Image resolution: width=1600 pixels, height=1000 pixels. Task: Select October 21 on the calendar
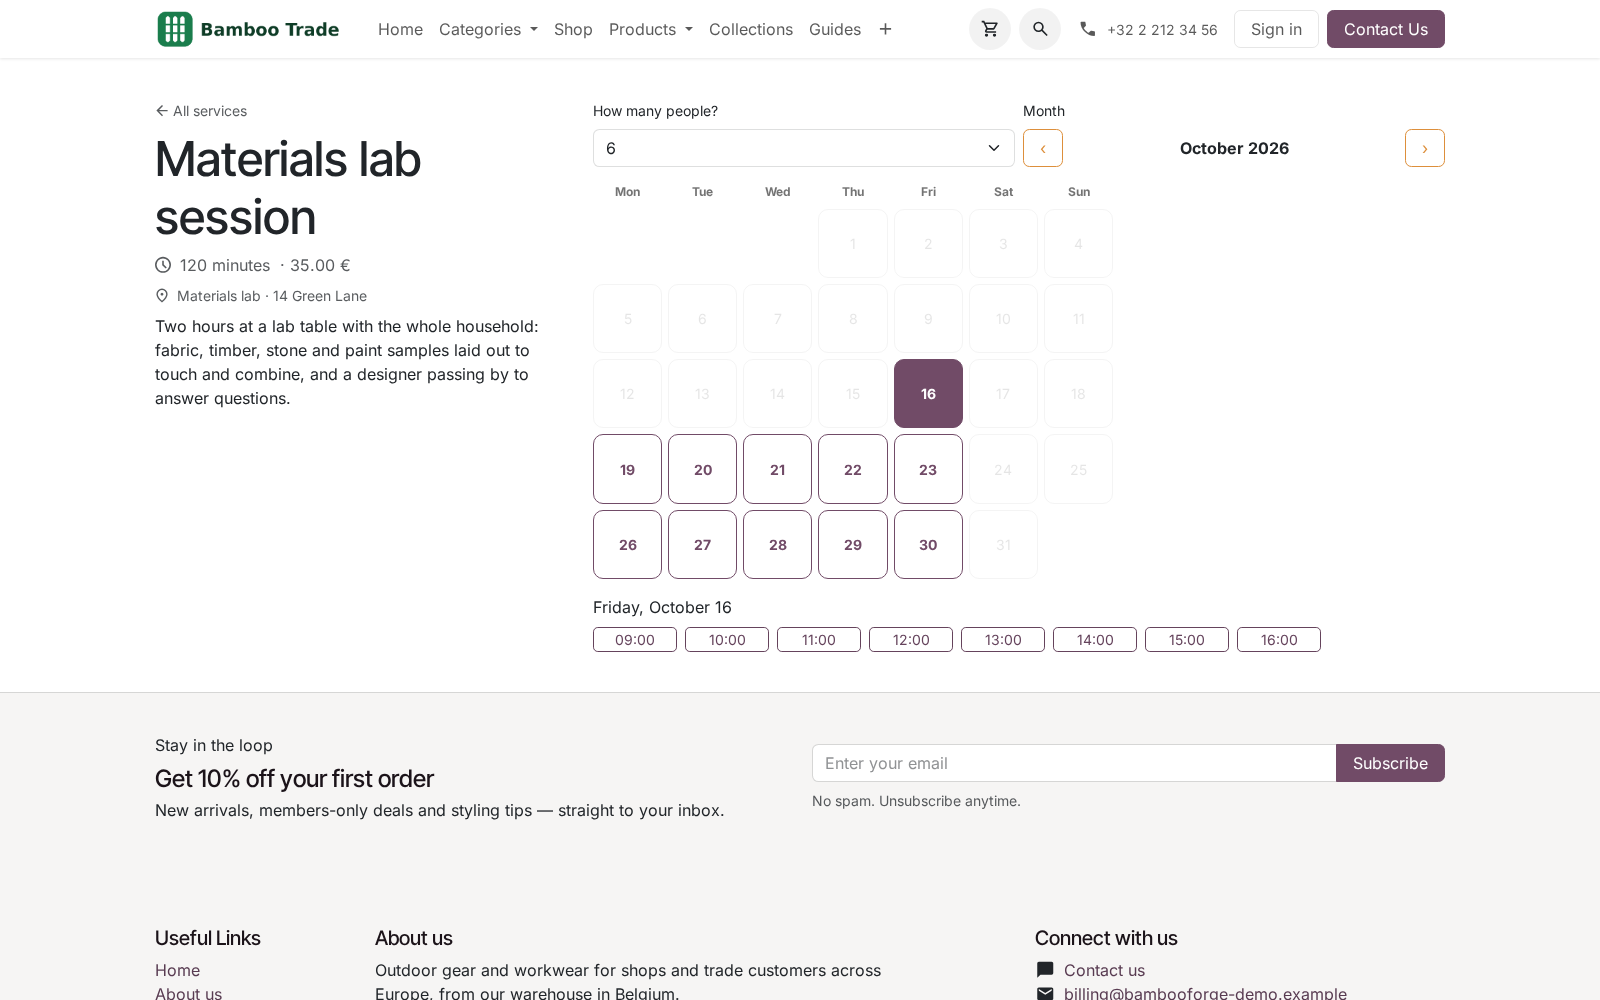778,469
